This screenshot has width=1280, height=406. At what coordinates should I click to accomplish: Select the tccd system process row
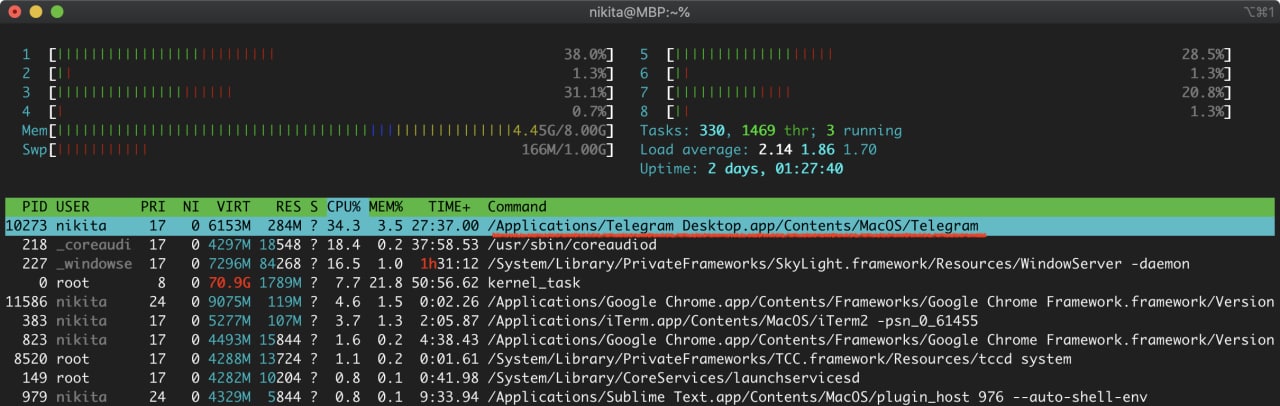pos(640,360)
